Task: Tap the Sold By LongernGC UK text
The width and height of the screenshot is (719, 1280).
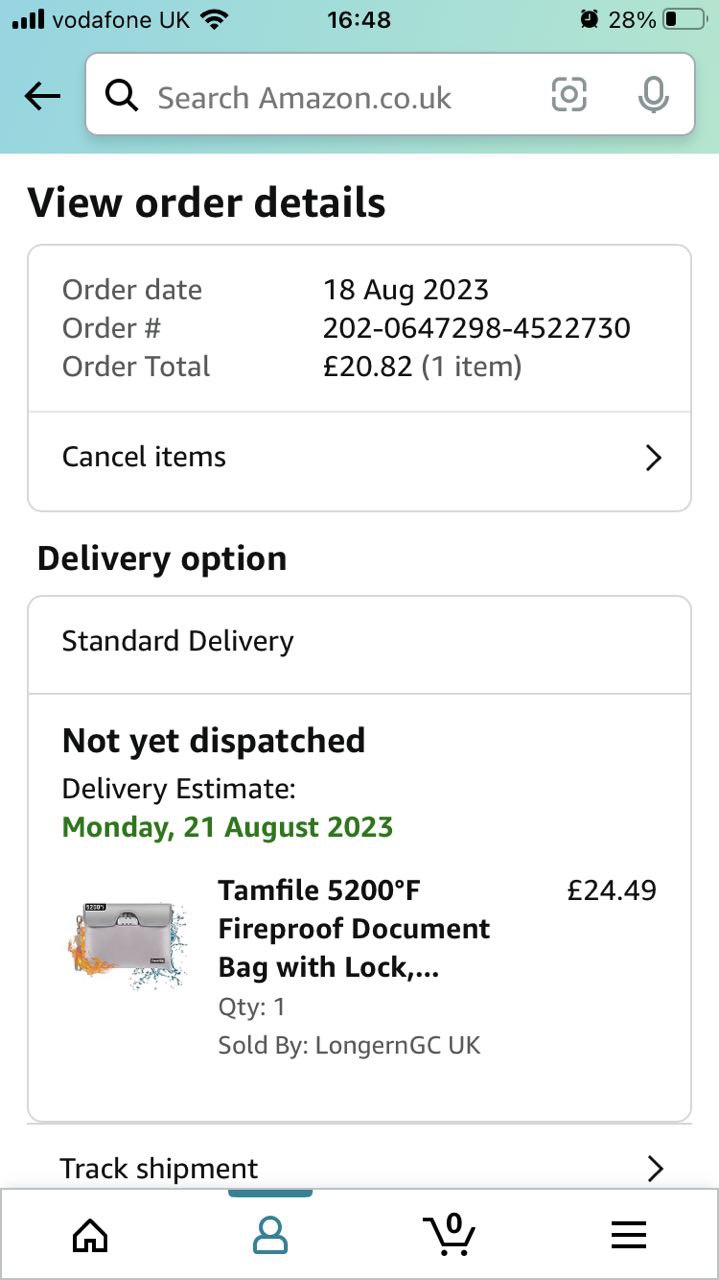Action: 349,1046
